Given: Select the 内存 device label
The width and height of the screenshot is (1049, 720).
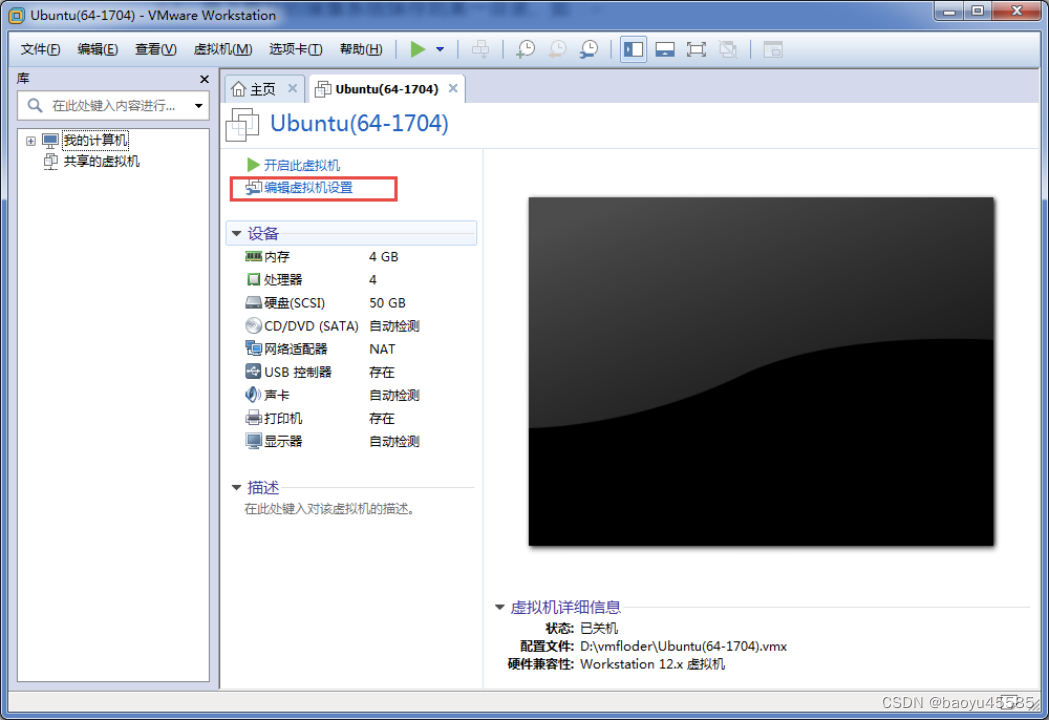Looking at the screenshot, I should [x=277, y=257].
